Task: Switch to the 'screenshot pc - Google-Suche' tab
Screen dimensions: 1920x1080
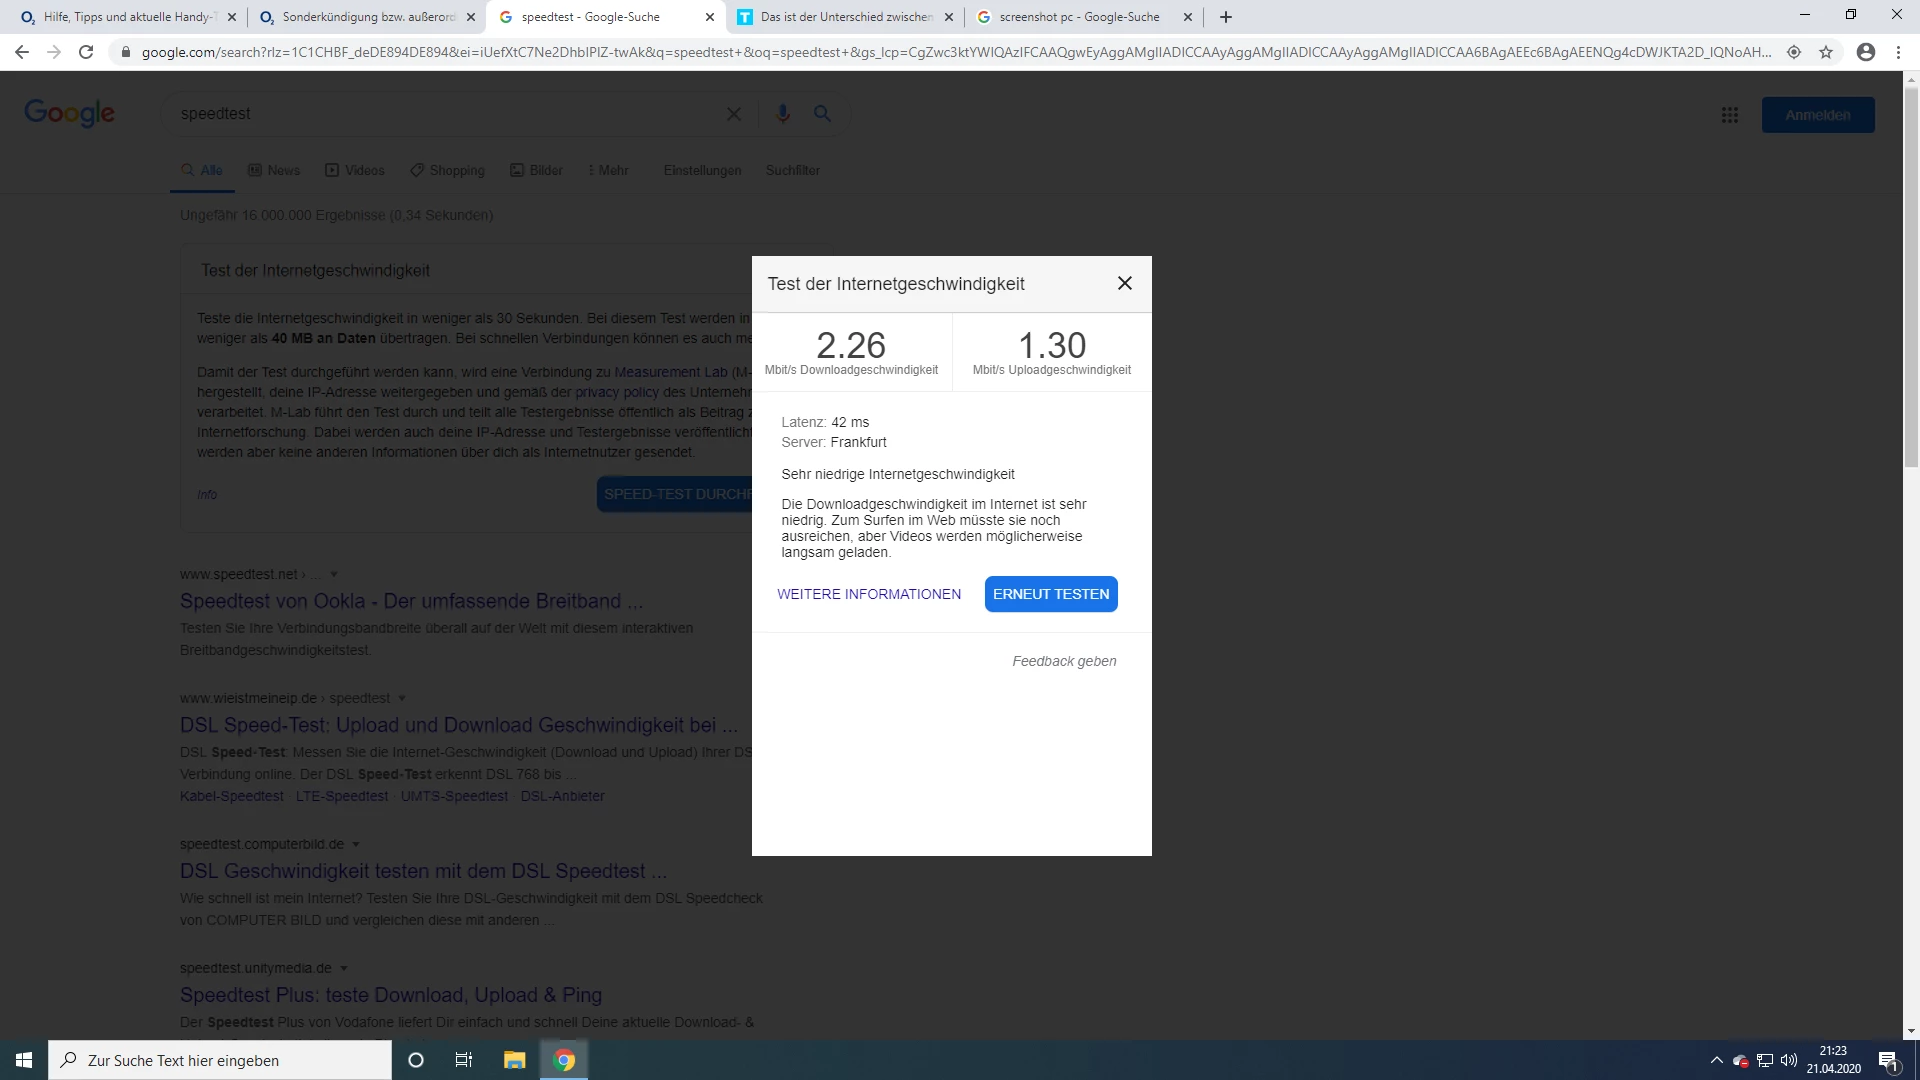Action: 1078,17
